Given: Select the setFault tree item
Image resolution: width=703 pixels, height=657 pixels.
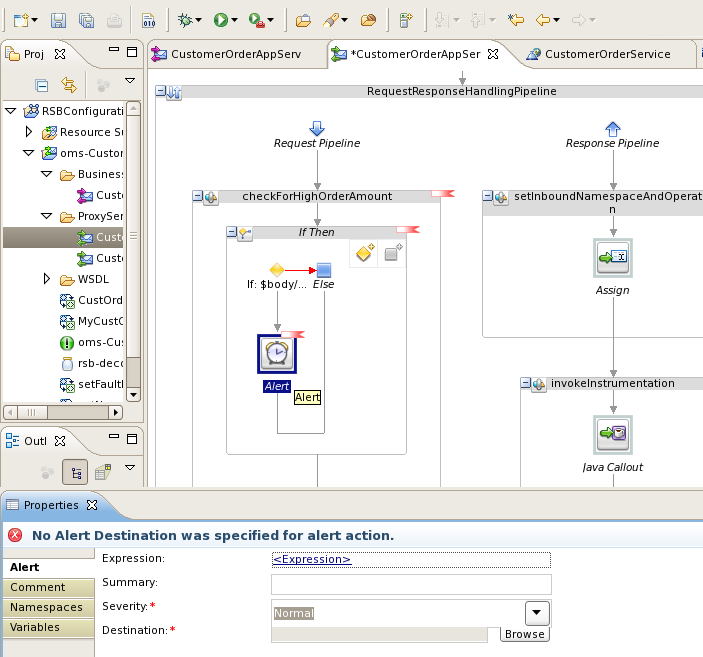Looking at the screenshot, I should [x=91, y=384].
